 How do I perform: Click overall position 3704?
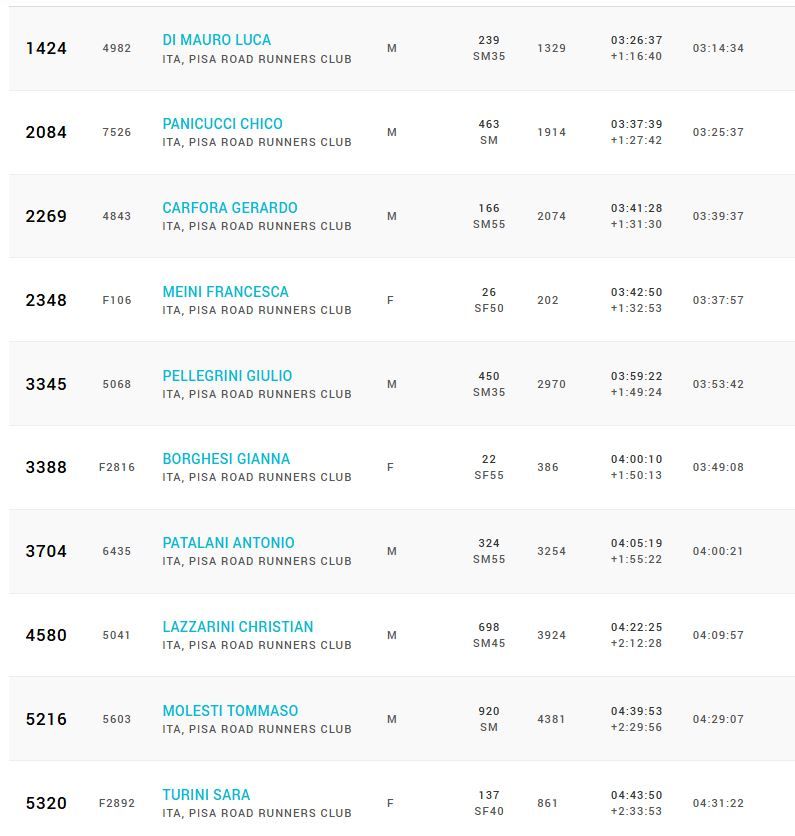(x=46, y=551)
